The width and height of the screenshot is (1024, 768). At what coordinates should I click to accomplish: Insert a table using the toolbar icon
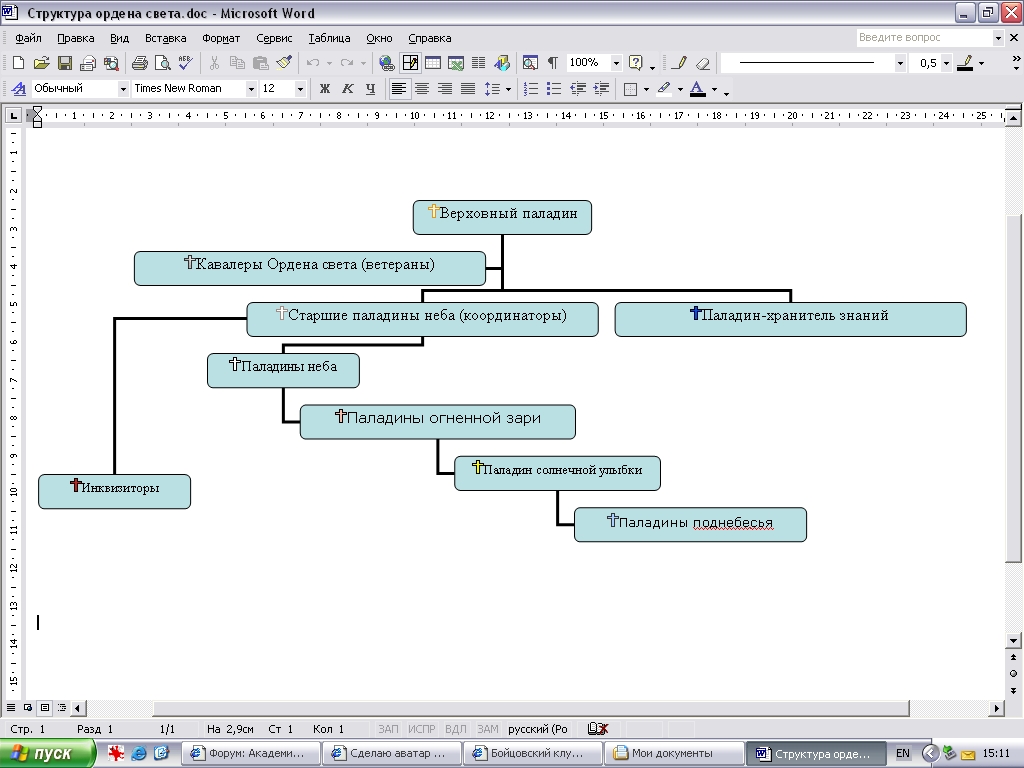(x=433, y=63)
